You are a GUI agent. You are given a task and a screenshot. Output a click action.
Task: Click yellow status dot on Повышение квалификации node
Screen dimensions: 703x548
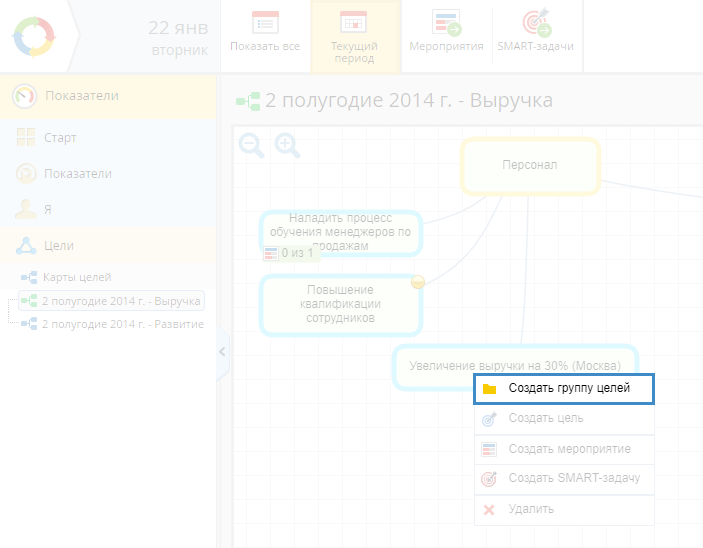click(x=418, y=282)
